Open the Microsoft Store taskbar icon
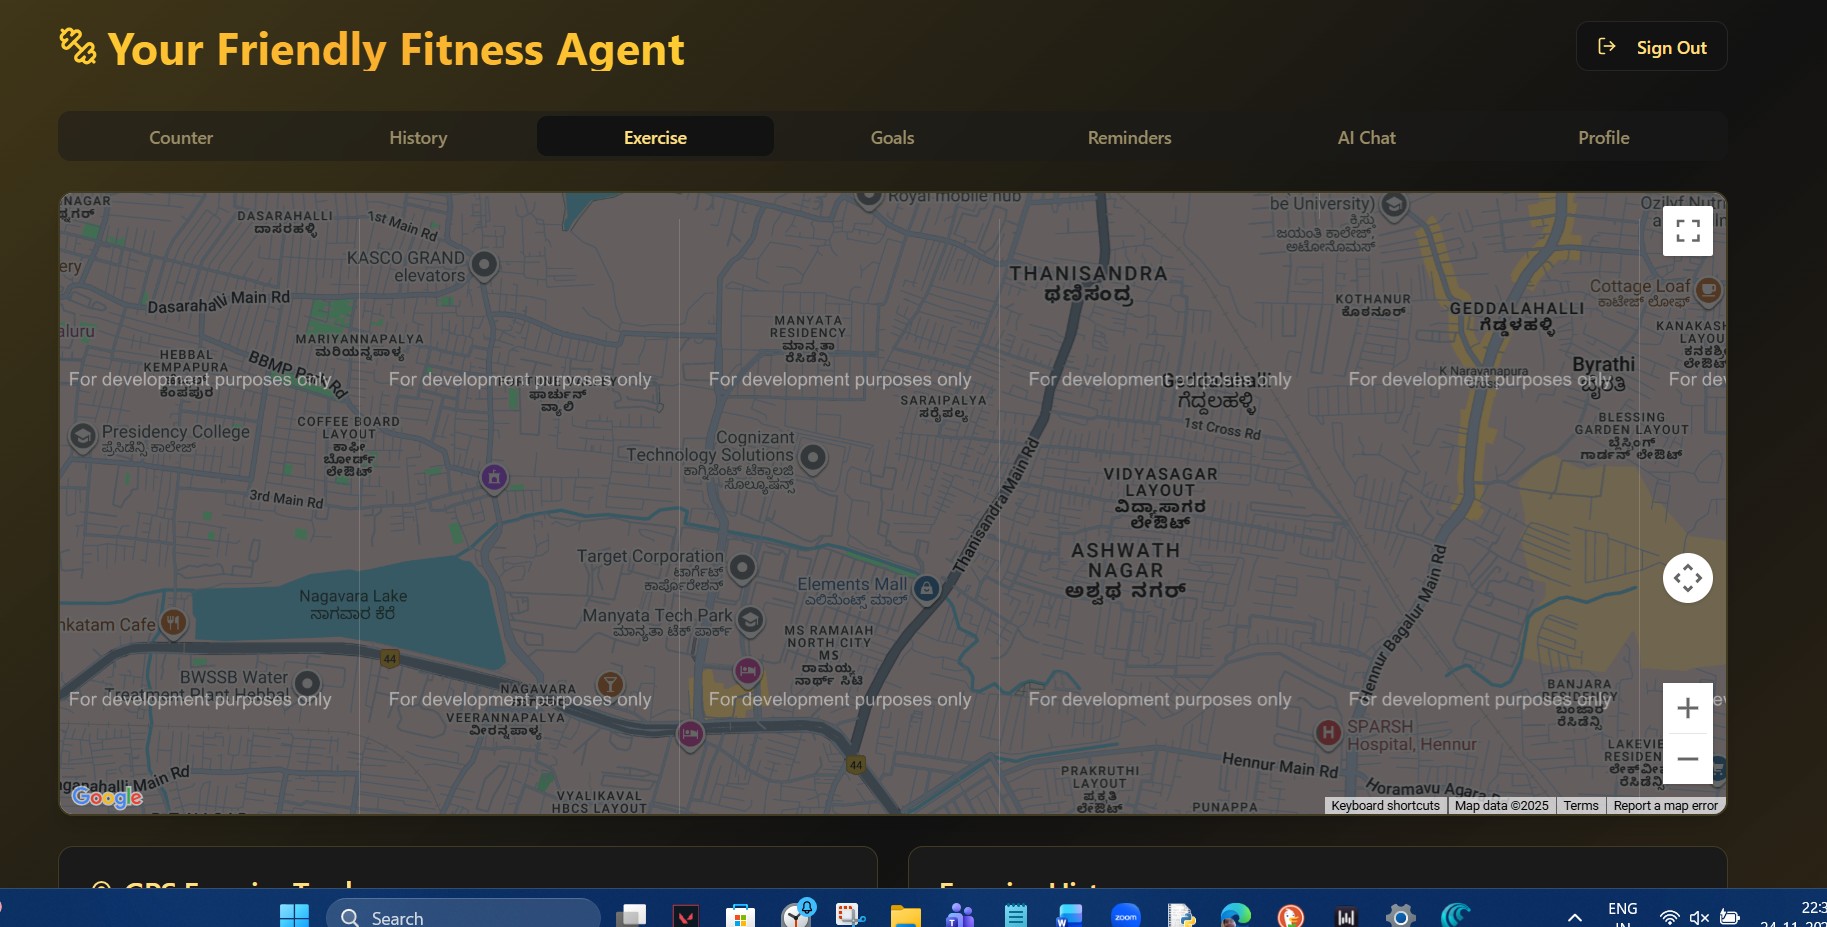 tap(740, 916)
